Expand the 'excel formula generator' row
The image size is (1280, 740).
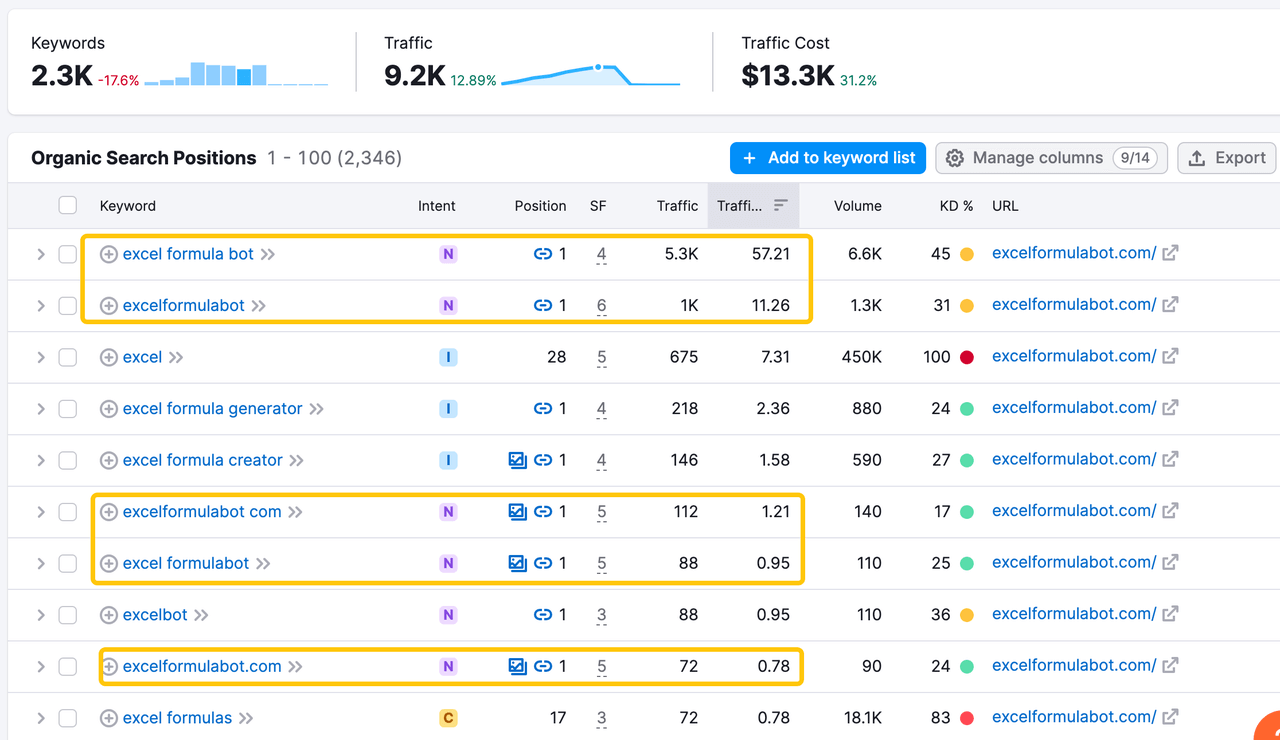pos(41,409)
